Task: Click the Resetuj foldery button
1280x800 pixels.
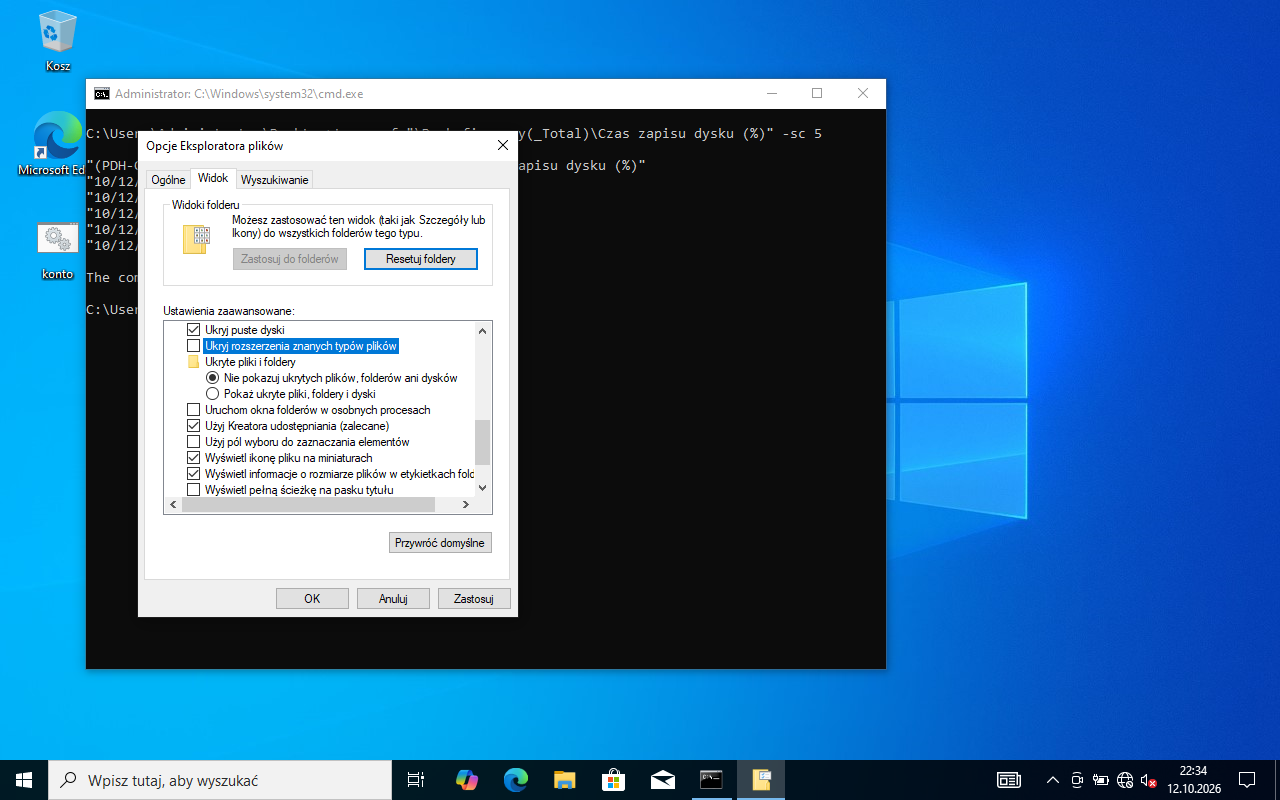Action: pos(421,259)
